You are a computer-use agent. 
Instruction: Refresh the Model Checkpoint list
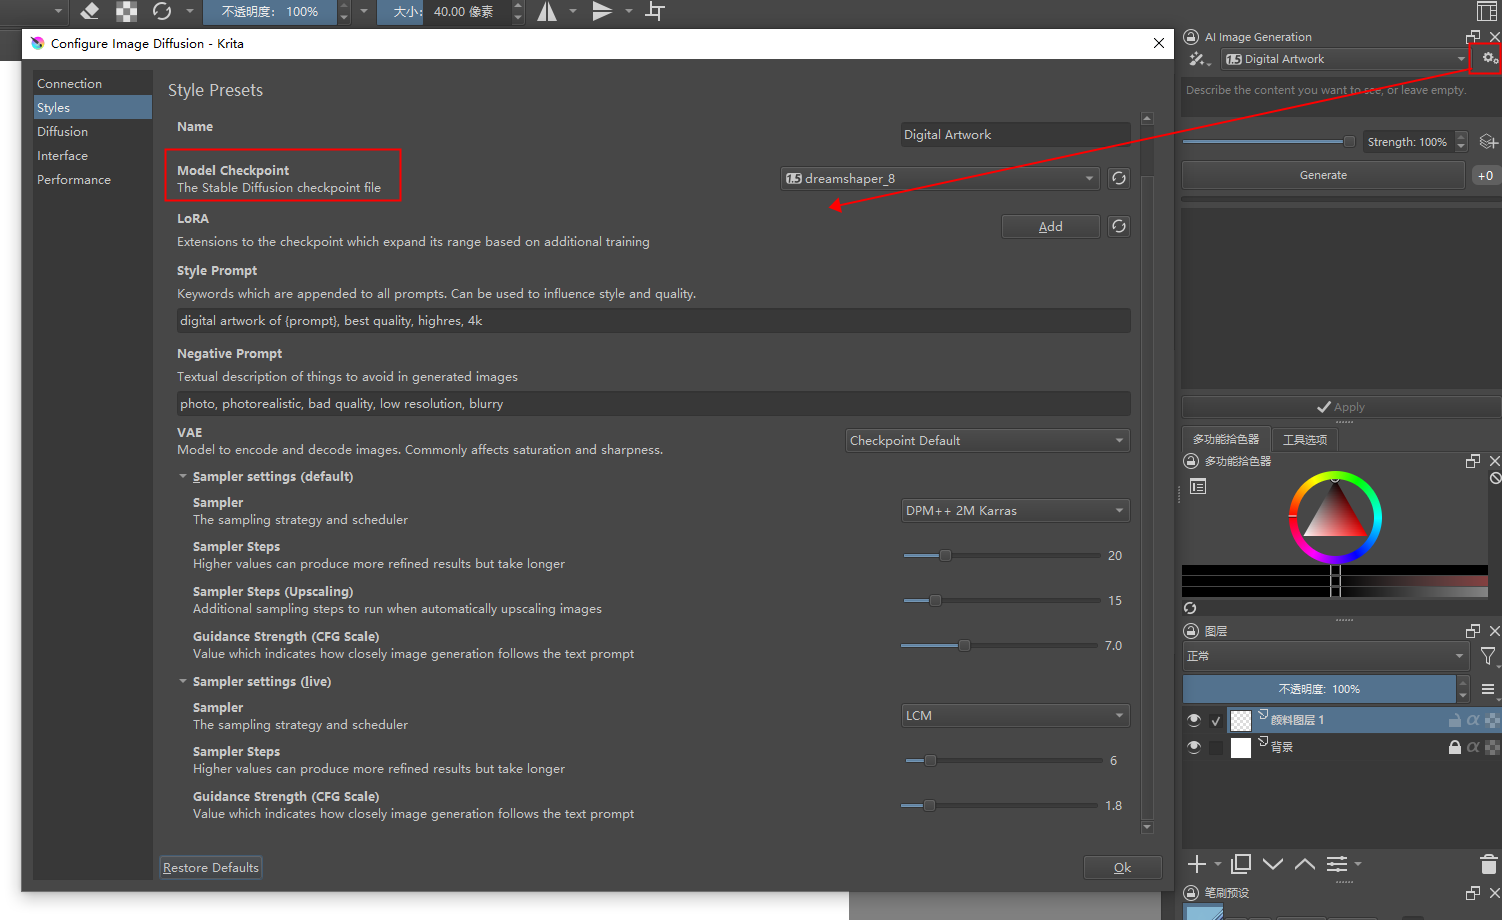[1119, 178]
